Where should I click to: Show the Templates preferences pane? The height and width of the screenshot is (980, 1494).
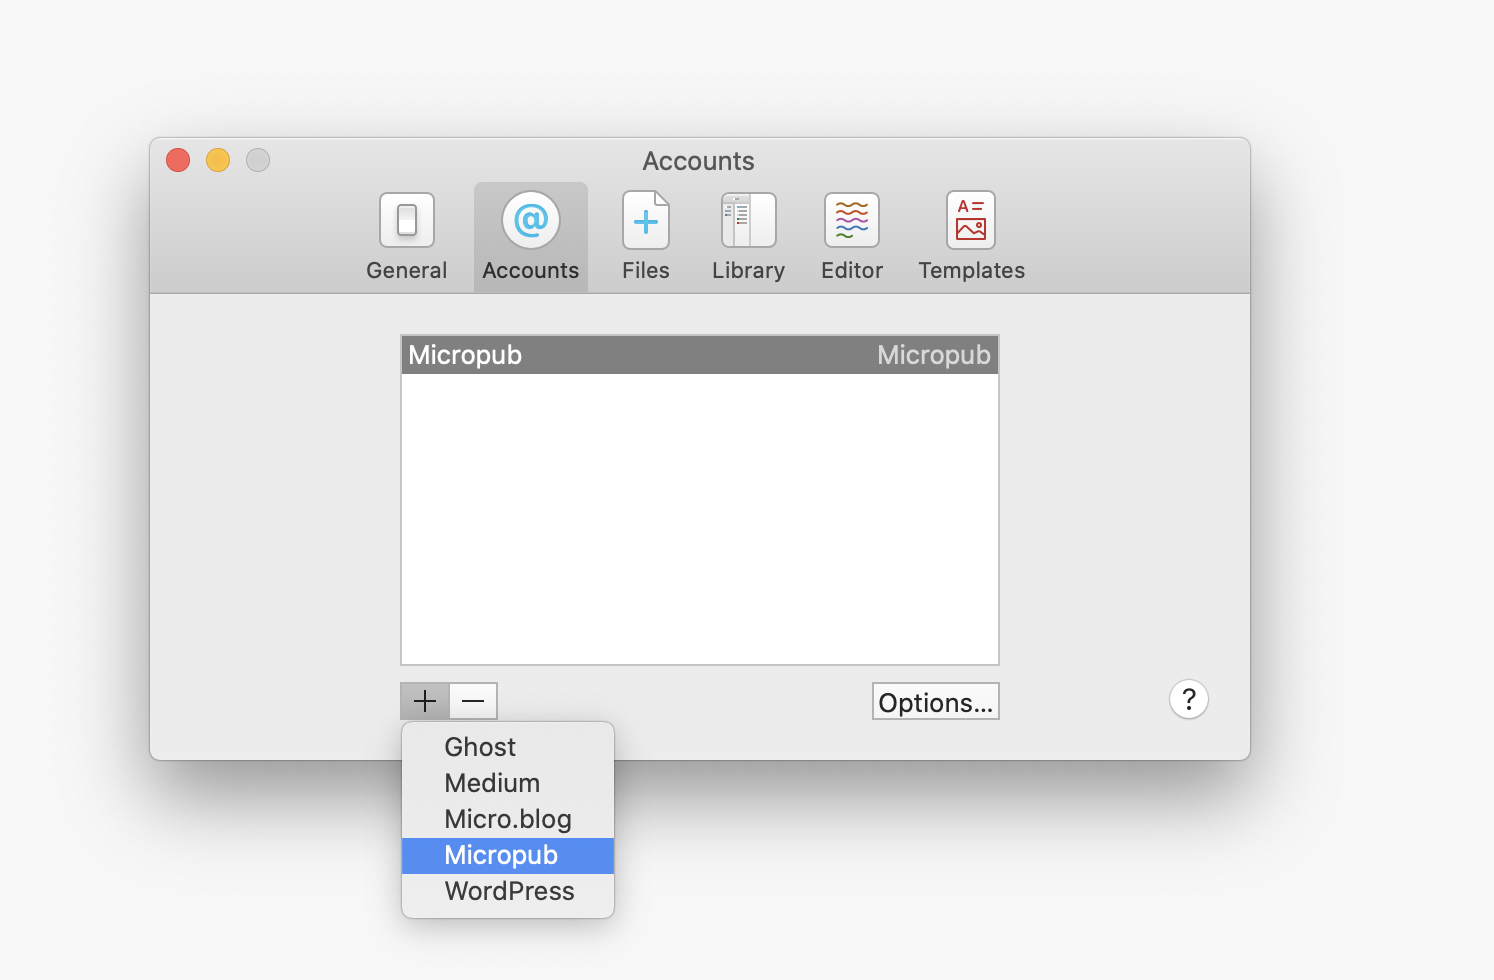[x=971, y=237]
